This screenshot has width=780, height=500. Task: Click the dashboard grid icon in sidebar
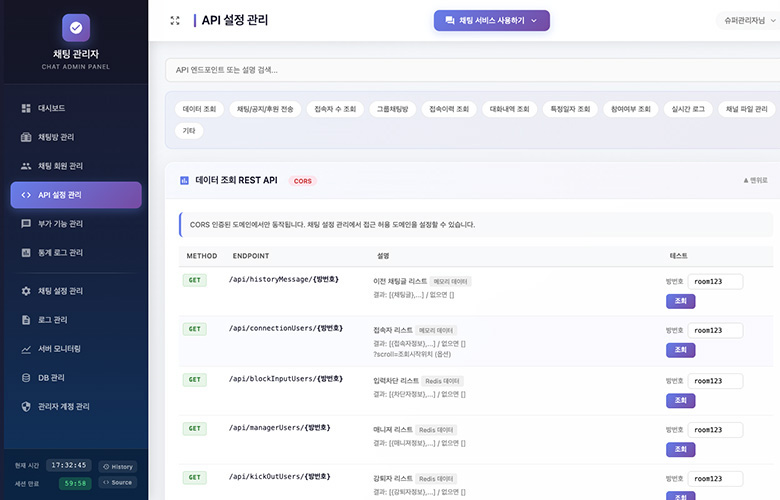[26, 108]
